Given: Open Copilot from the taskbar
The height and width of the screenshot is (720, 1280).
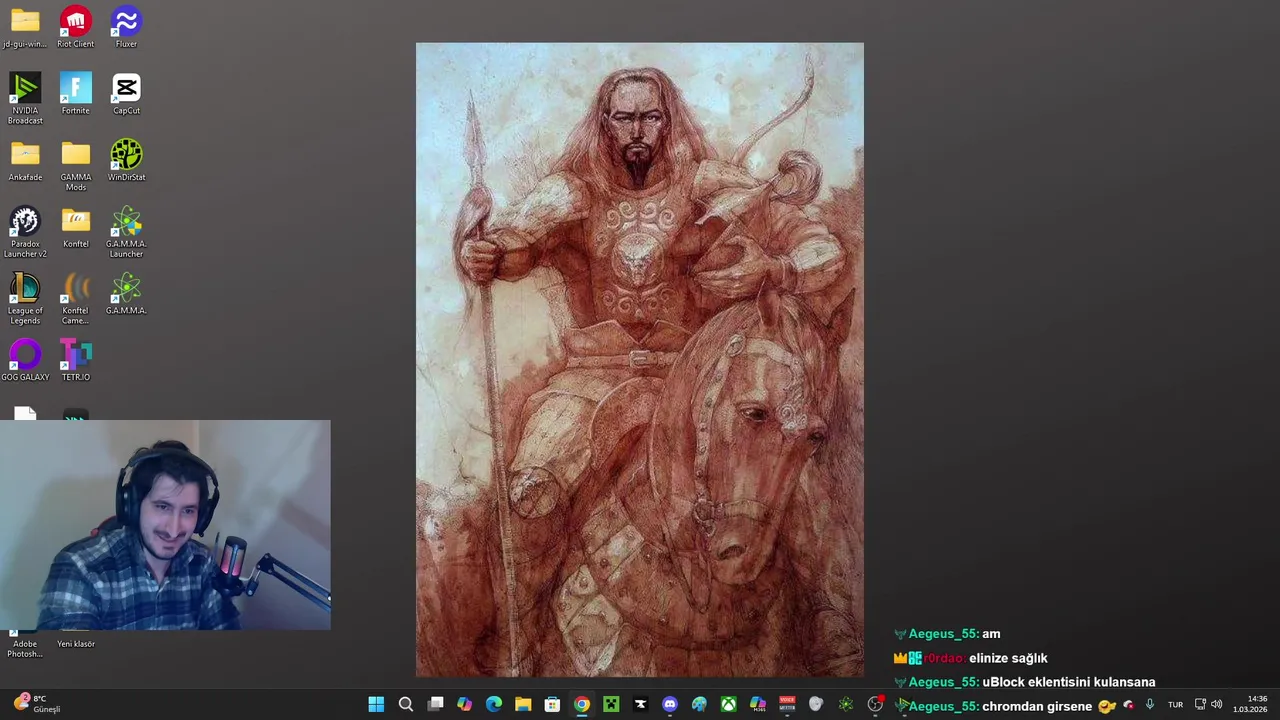Looking at the screenshot, I should 464,705.
